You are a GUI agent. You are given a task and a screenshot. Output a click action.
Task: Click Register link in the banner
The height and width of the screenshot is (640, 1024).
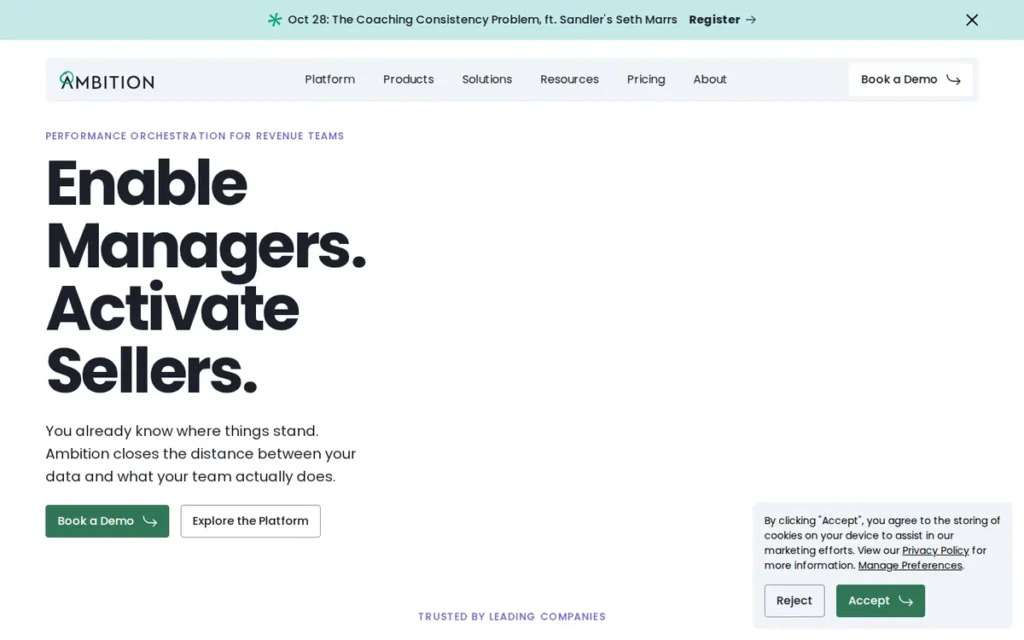click(722, 20)
